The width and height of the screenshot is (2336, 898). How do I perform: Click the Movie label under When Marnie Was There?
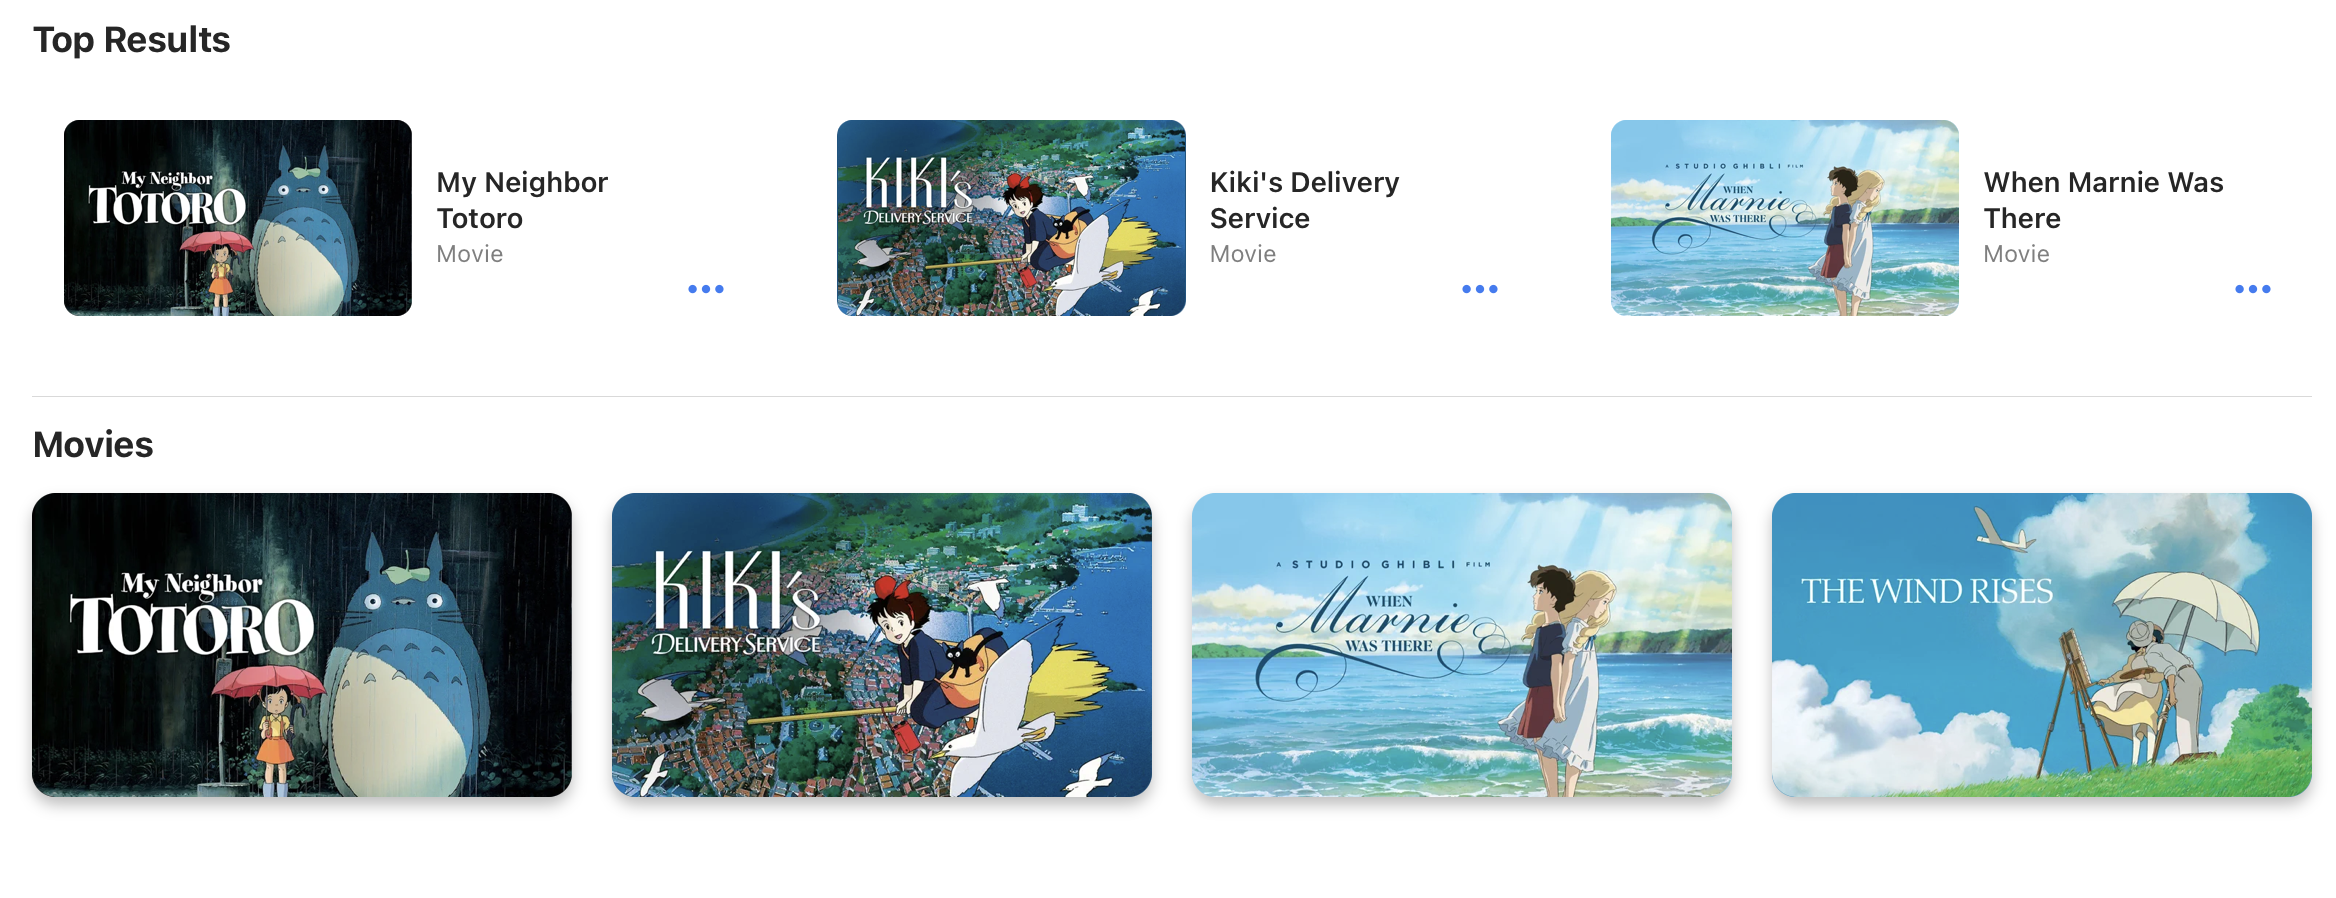(x=2016, y=254)
